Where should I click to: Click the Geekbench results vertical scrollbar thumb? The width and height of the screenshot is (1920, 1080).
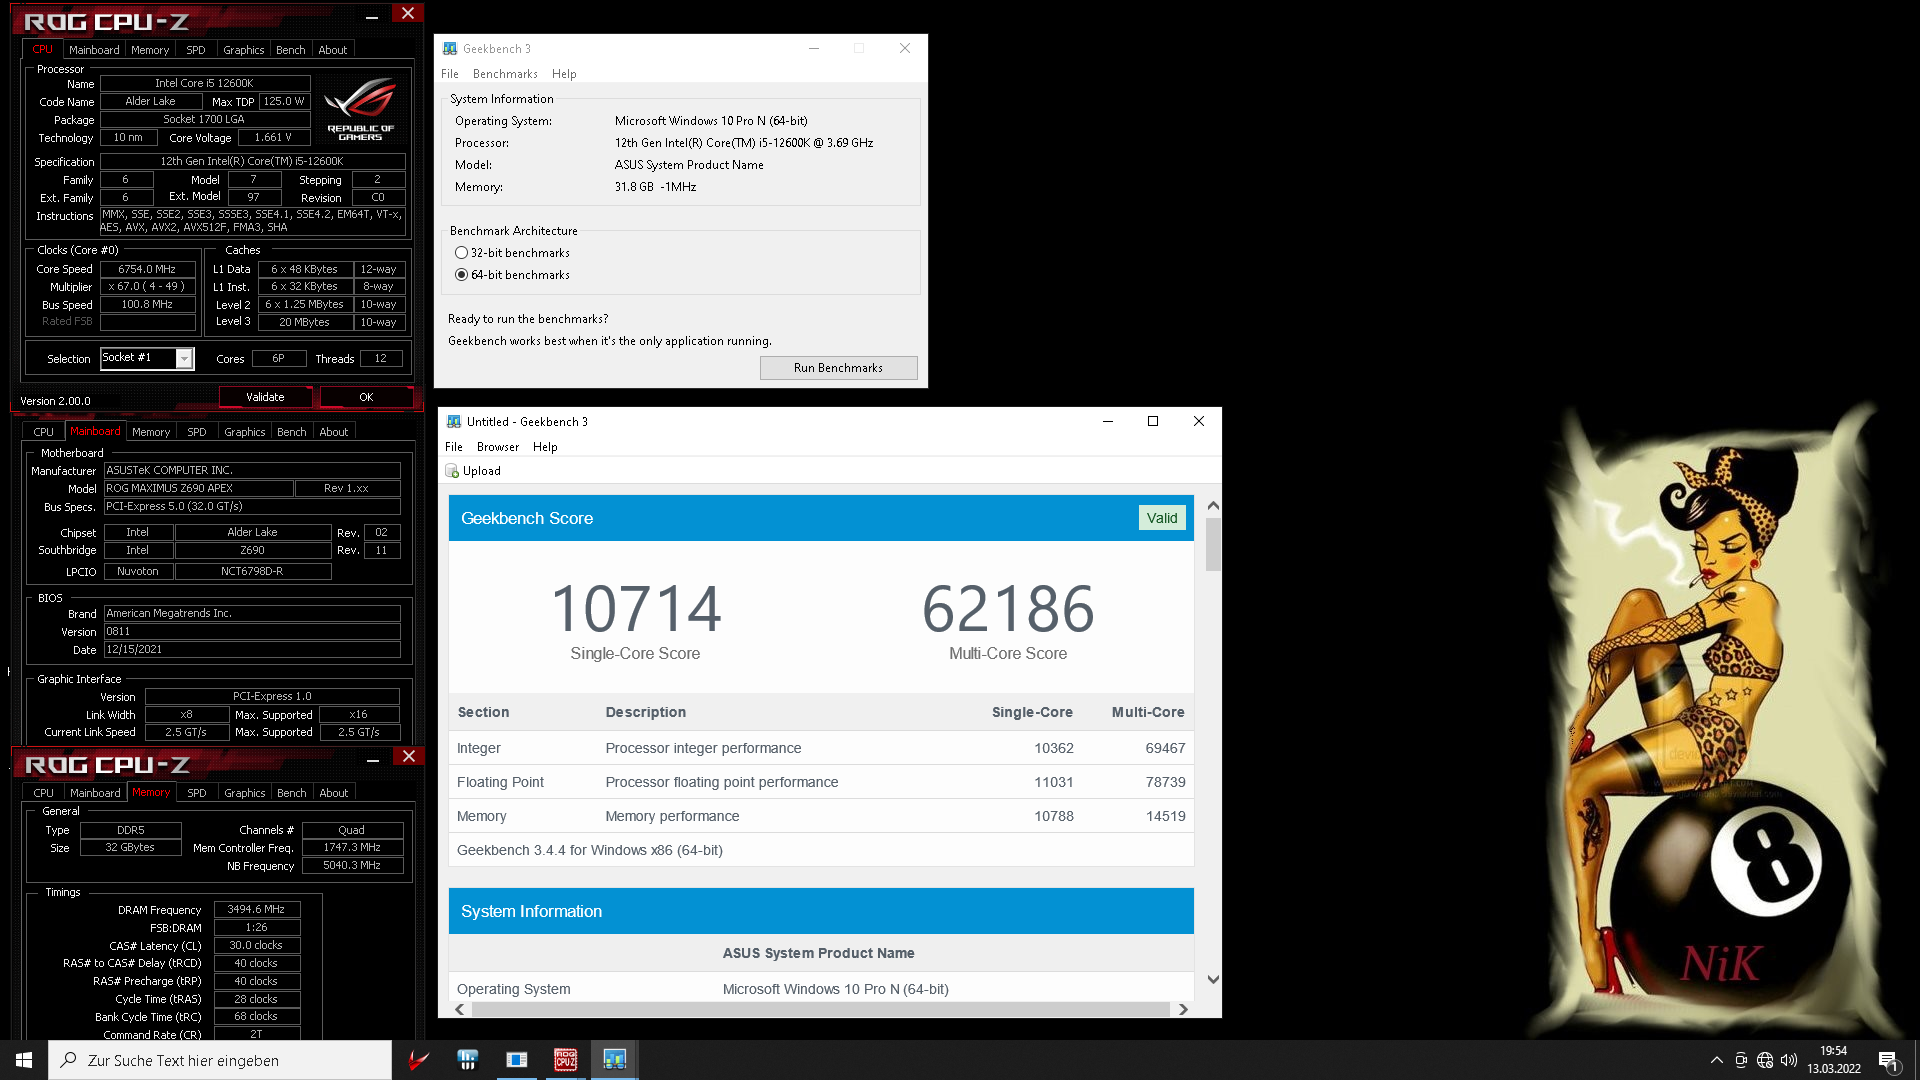[x=1213, y=544]
